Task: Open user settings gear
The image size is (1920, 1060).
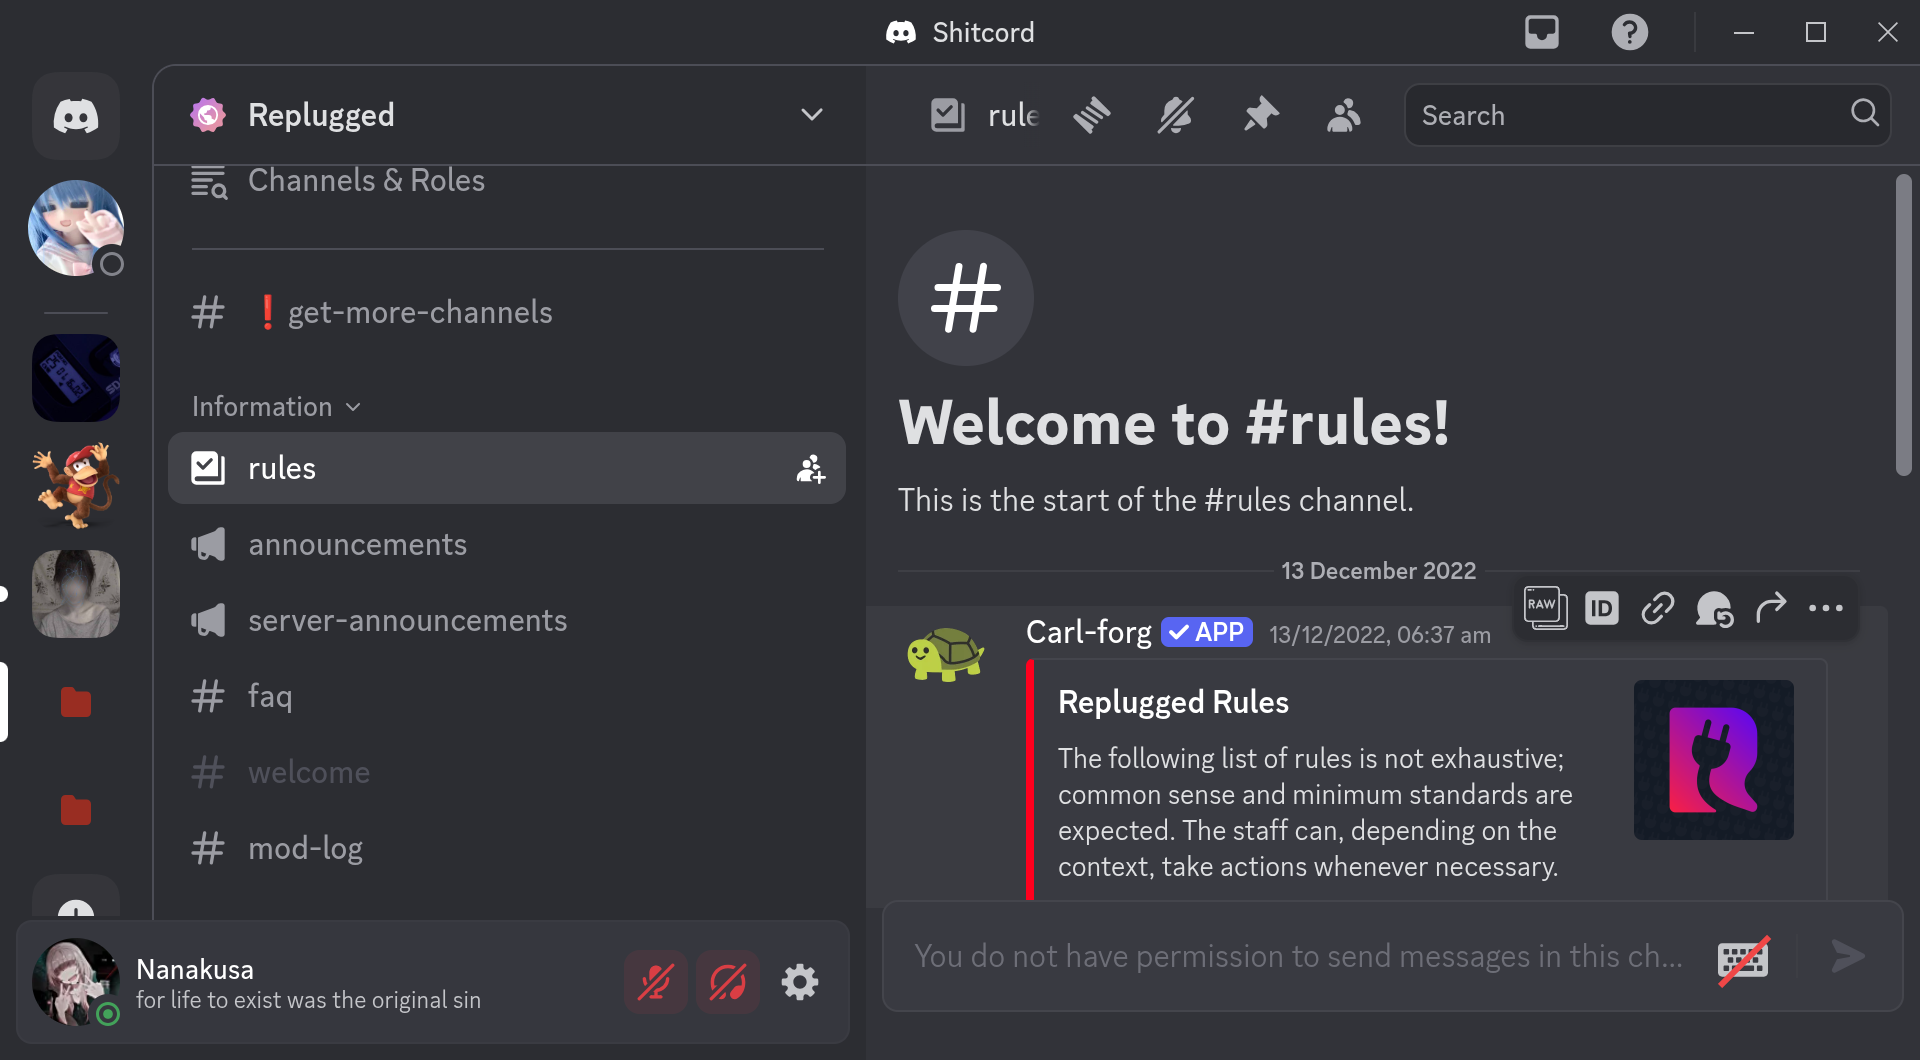Action: (800, 982)
